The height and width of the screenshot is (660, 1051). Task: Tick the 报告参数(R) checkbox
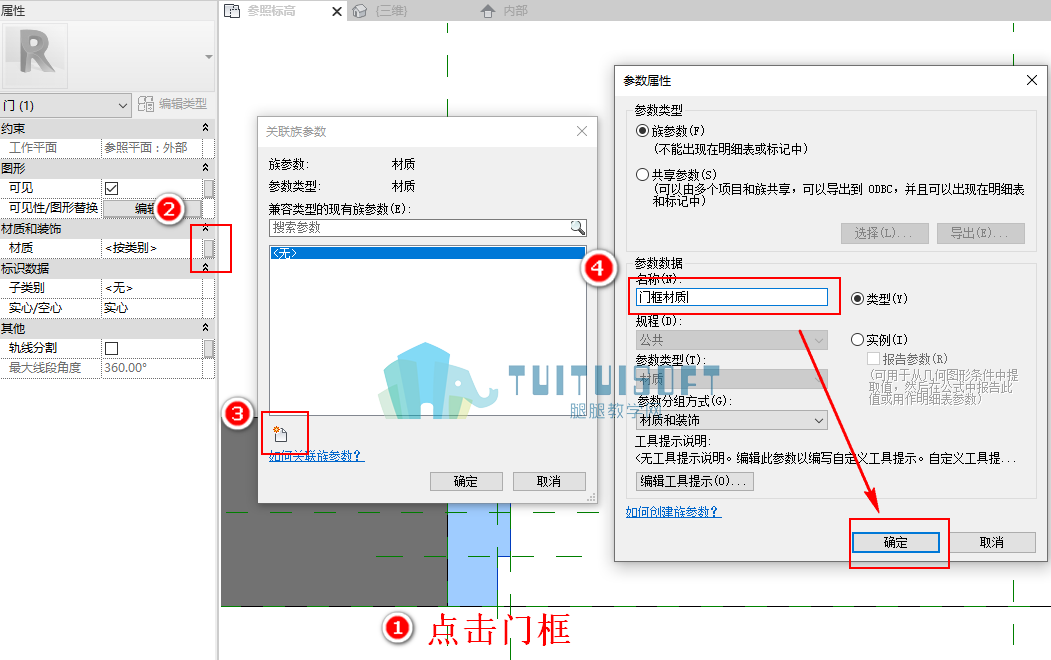click(873, 358)
